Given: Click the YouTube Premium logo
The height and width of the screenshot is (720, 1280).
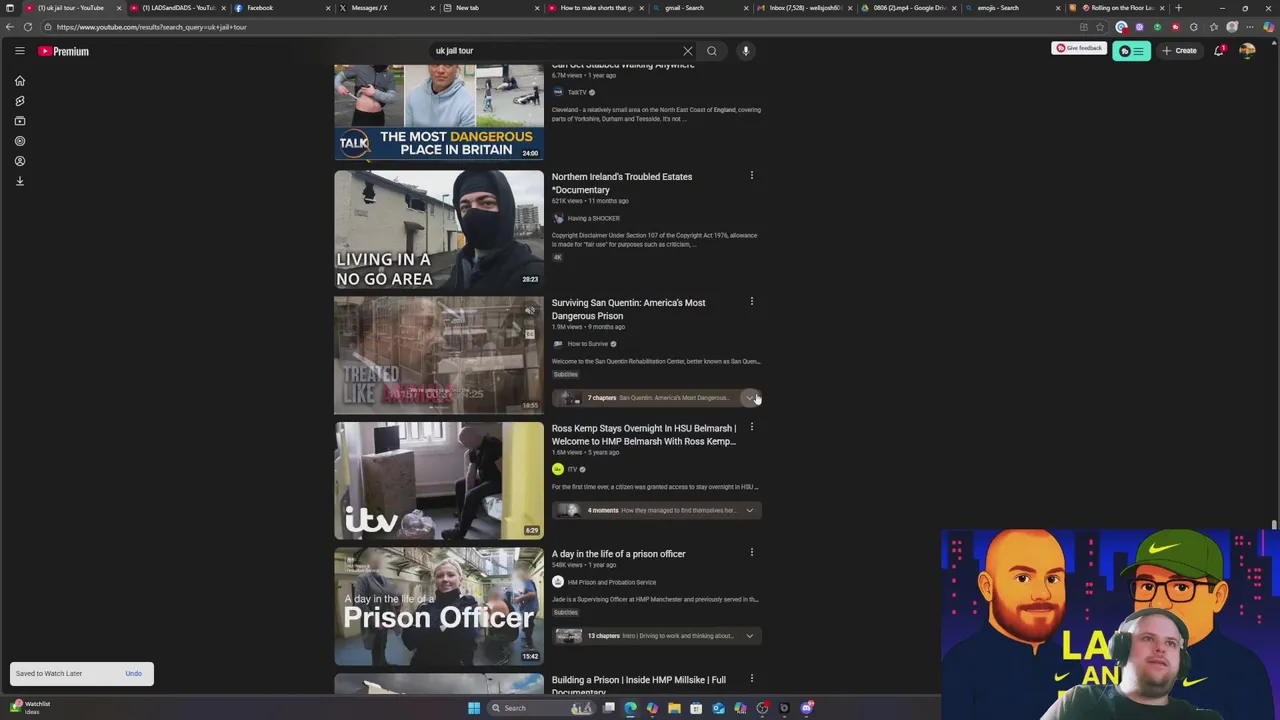Looking at the screenshot, I should 64,51.
